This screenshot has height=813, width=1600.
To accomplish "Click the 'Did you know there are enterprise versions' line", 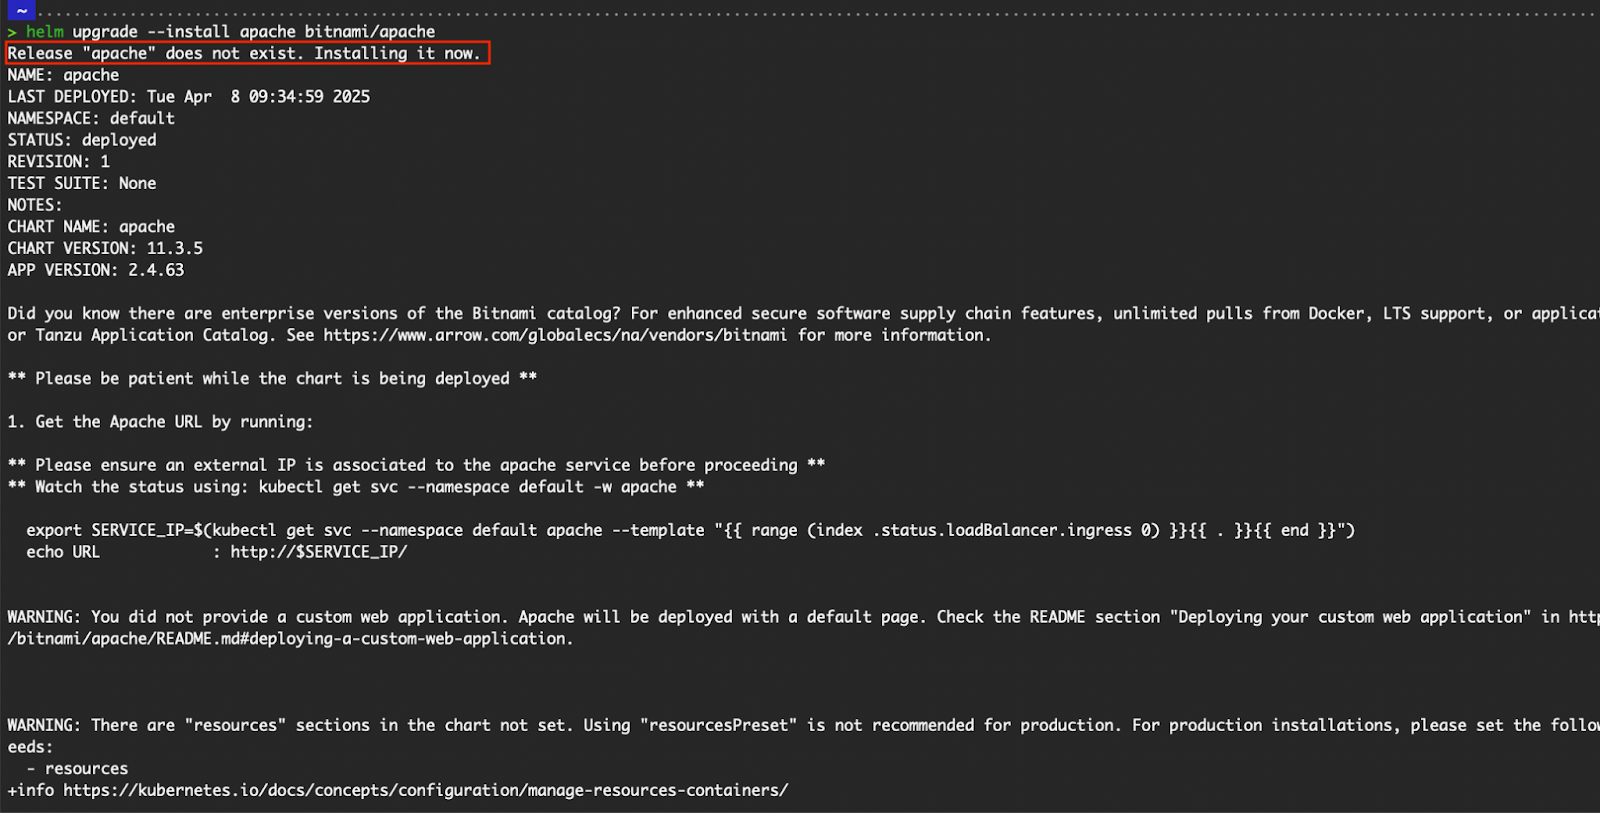I will (803, 314).
